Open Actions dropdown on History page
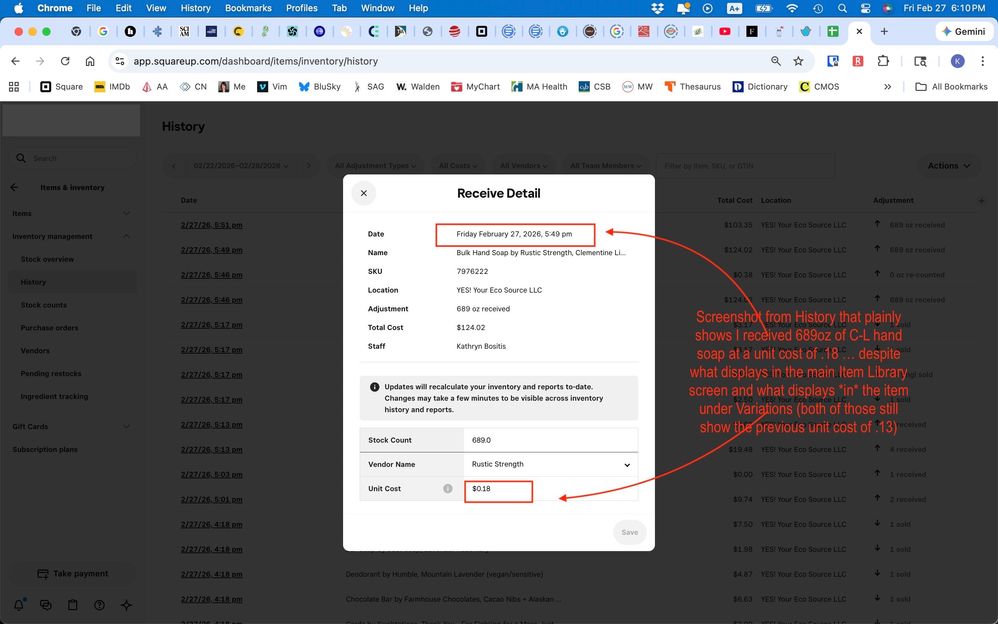The image size is (998, 624). 948,166
